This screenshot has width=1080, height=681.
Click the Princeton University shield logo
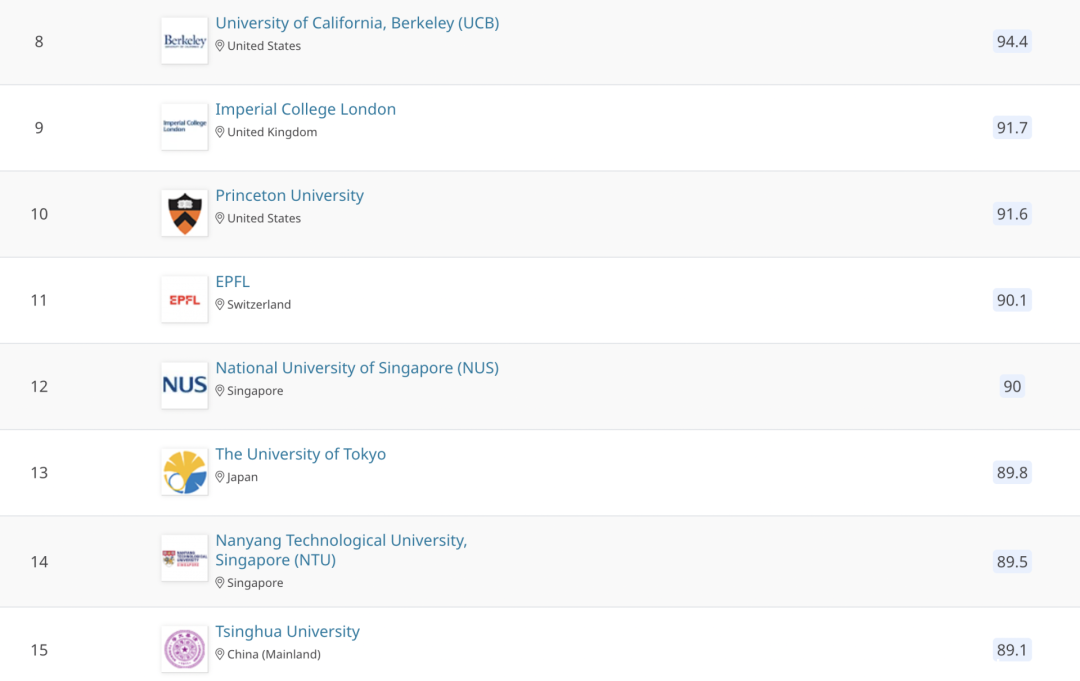pos(184,213)
